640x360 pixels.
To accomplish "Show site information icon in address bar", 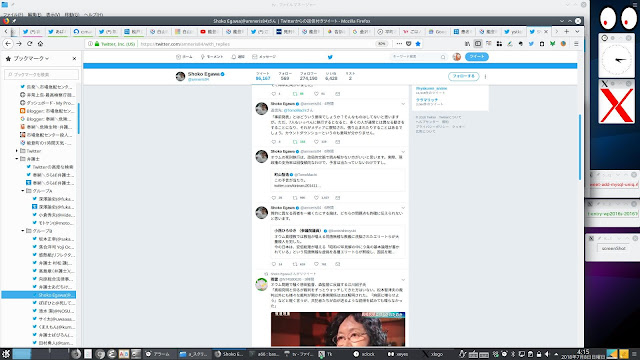I will [90, 44].
